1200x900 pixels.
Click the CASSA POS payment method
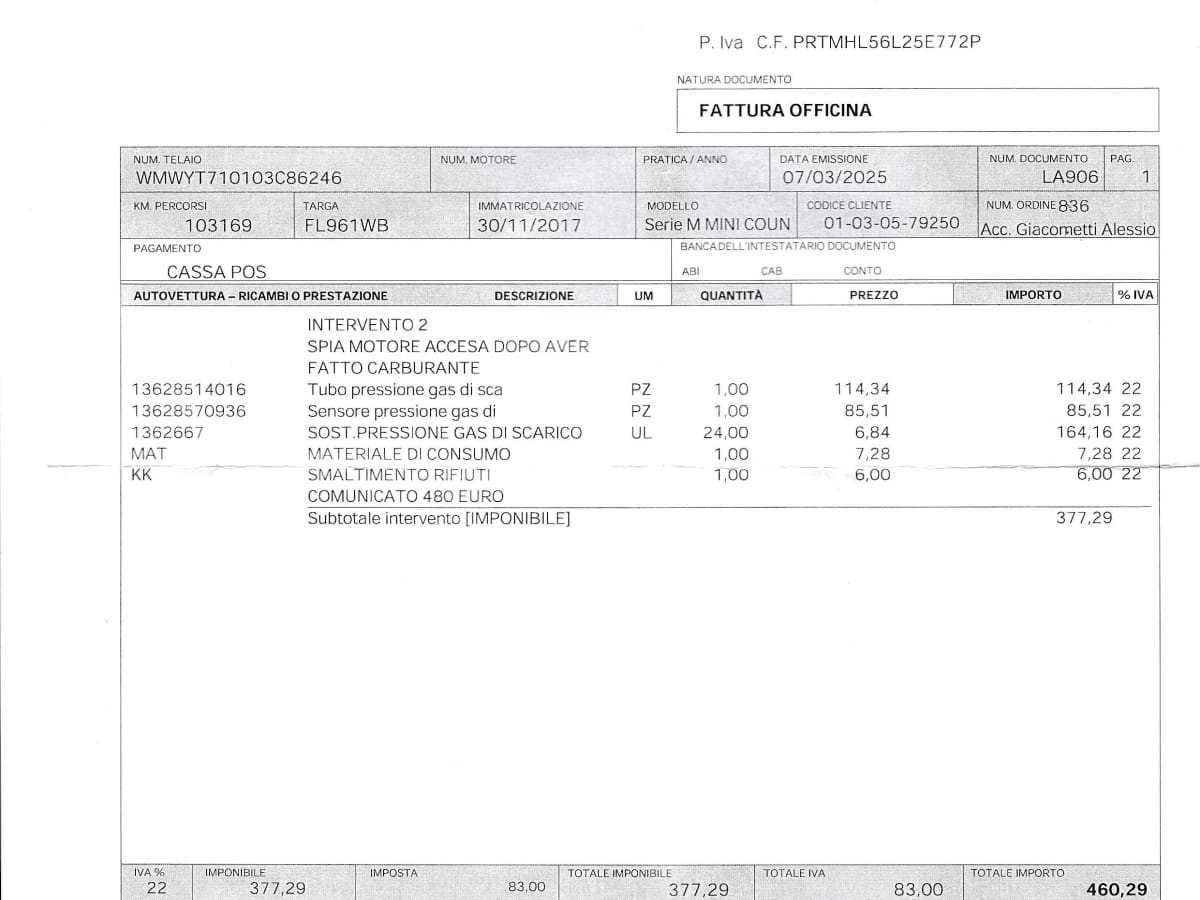click(x=216, y=272)
